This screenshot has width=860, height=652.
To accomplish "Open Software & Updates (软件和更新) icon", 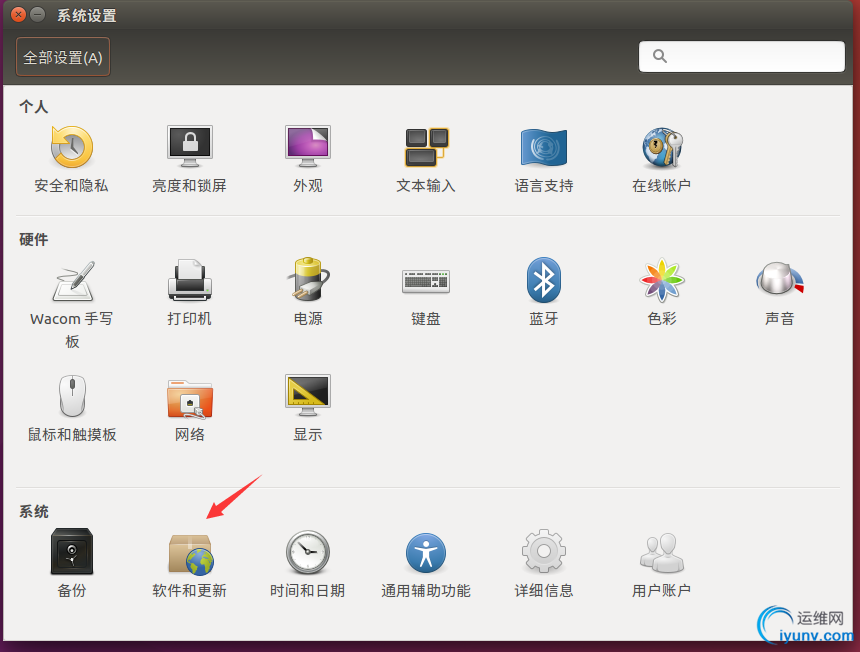I will (x=191, y=554).
